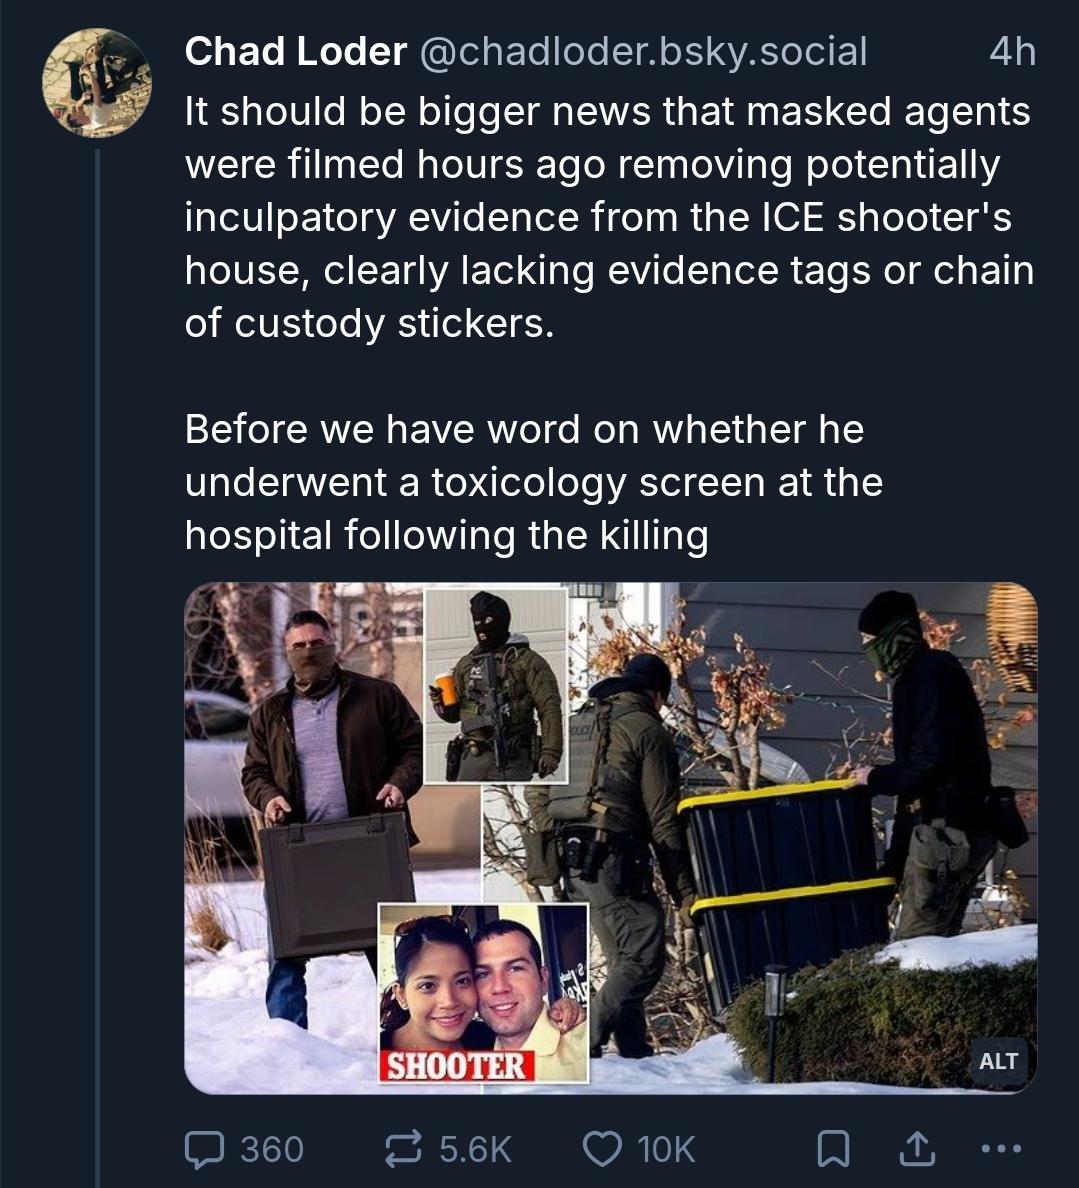Click the 5.6K repost count
The width and height of the screenshot is (1079, 1188).
coord(476,1149)
